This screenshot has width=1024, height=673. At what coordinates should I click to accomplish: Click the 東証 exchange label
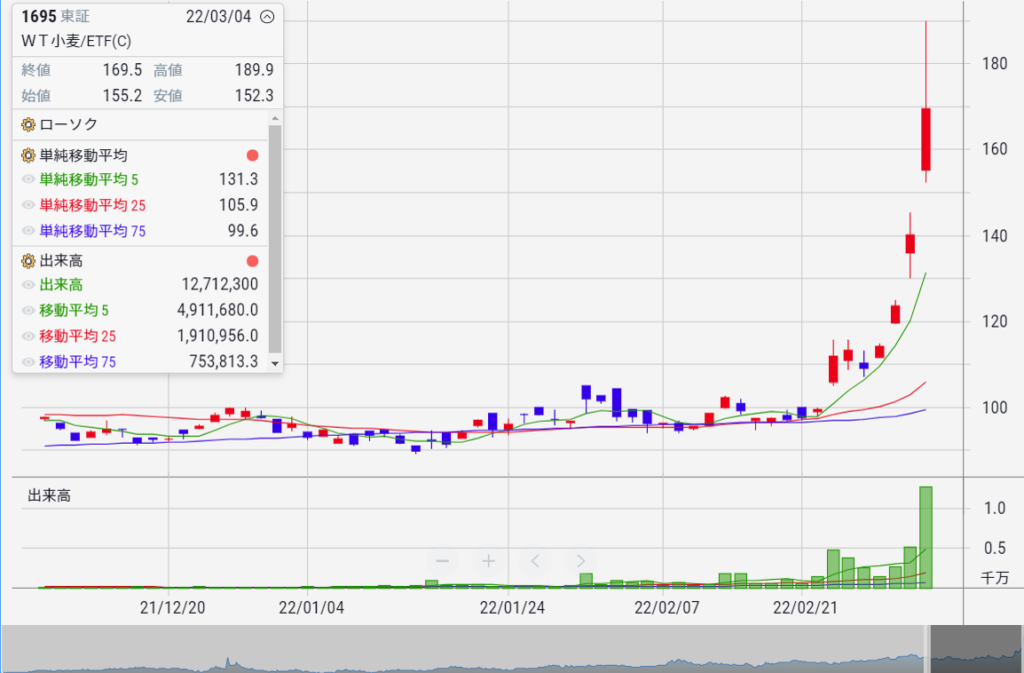tap(75, 17)
